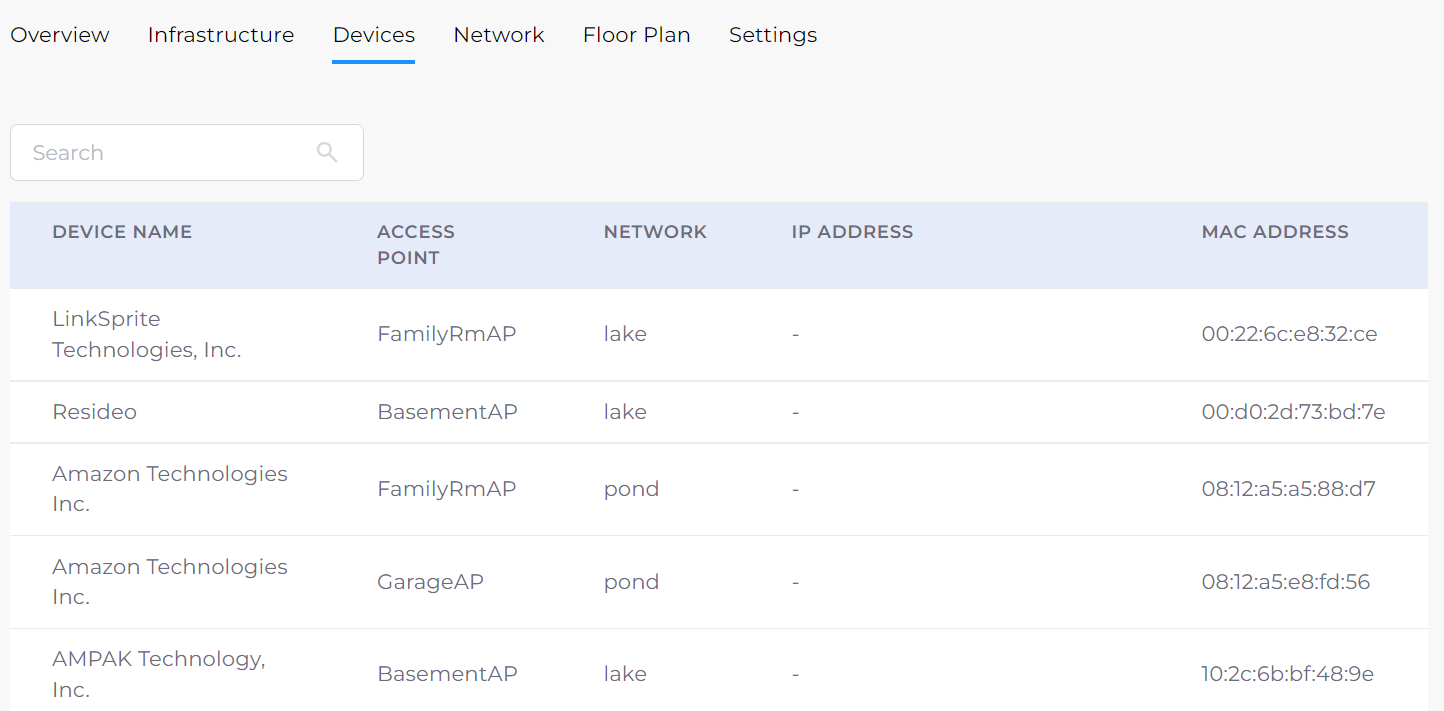
Task: Switch to the Infrastructure tab
Action: [221, 35]
